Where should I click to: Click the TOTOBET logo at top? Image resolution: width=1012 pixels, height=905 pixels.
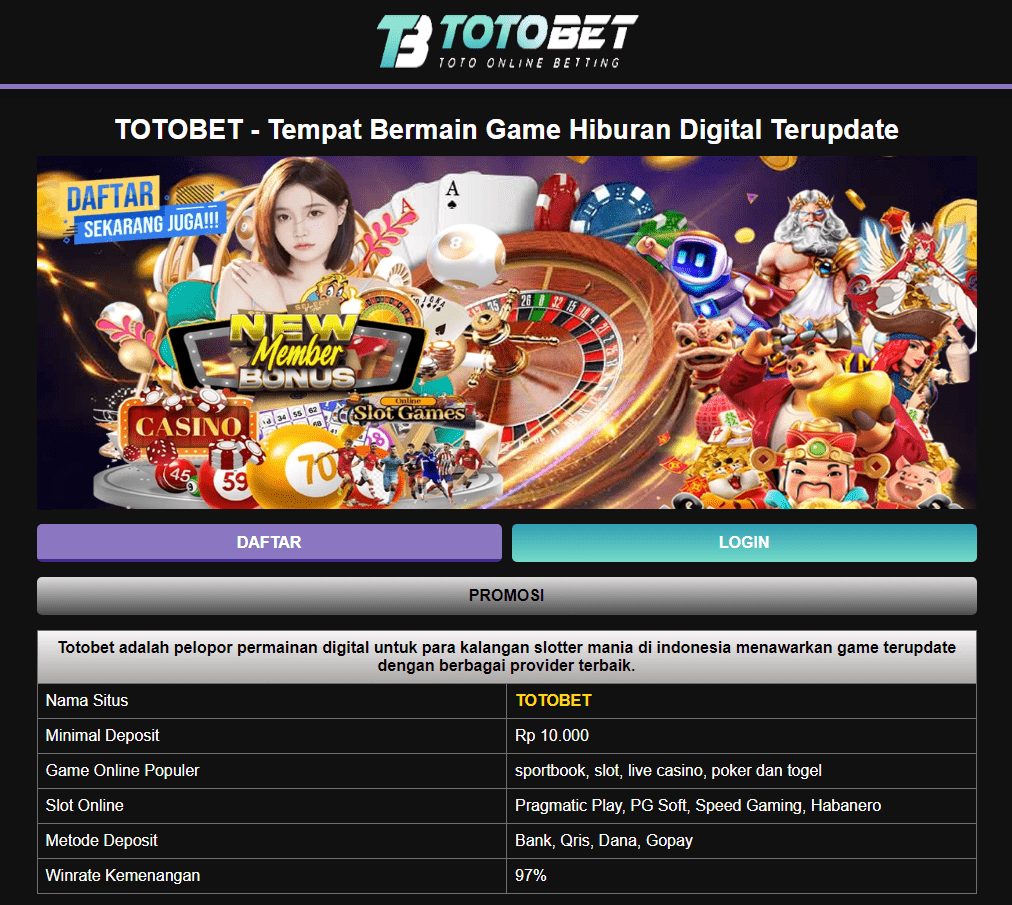507,42
